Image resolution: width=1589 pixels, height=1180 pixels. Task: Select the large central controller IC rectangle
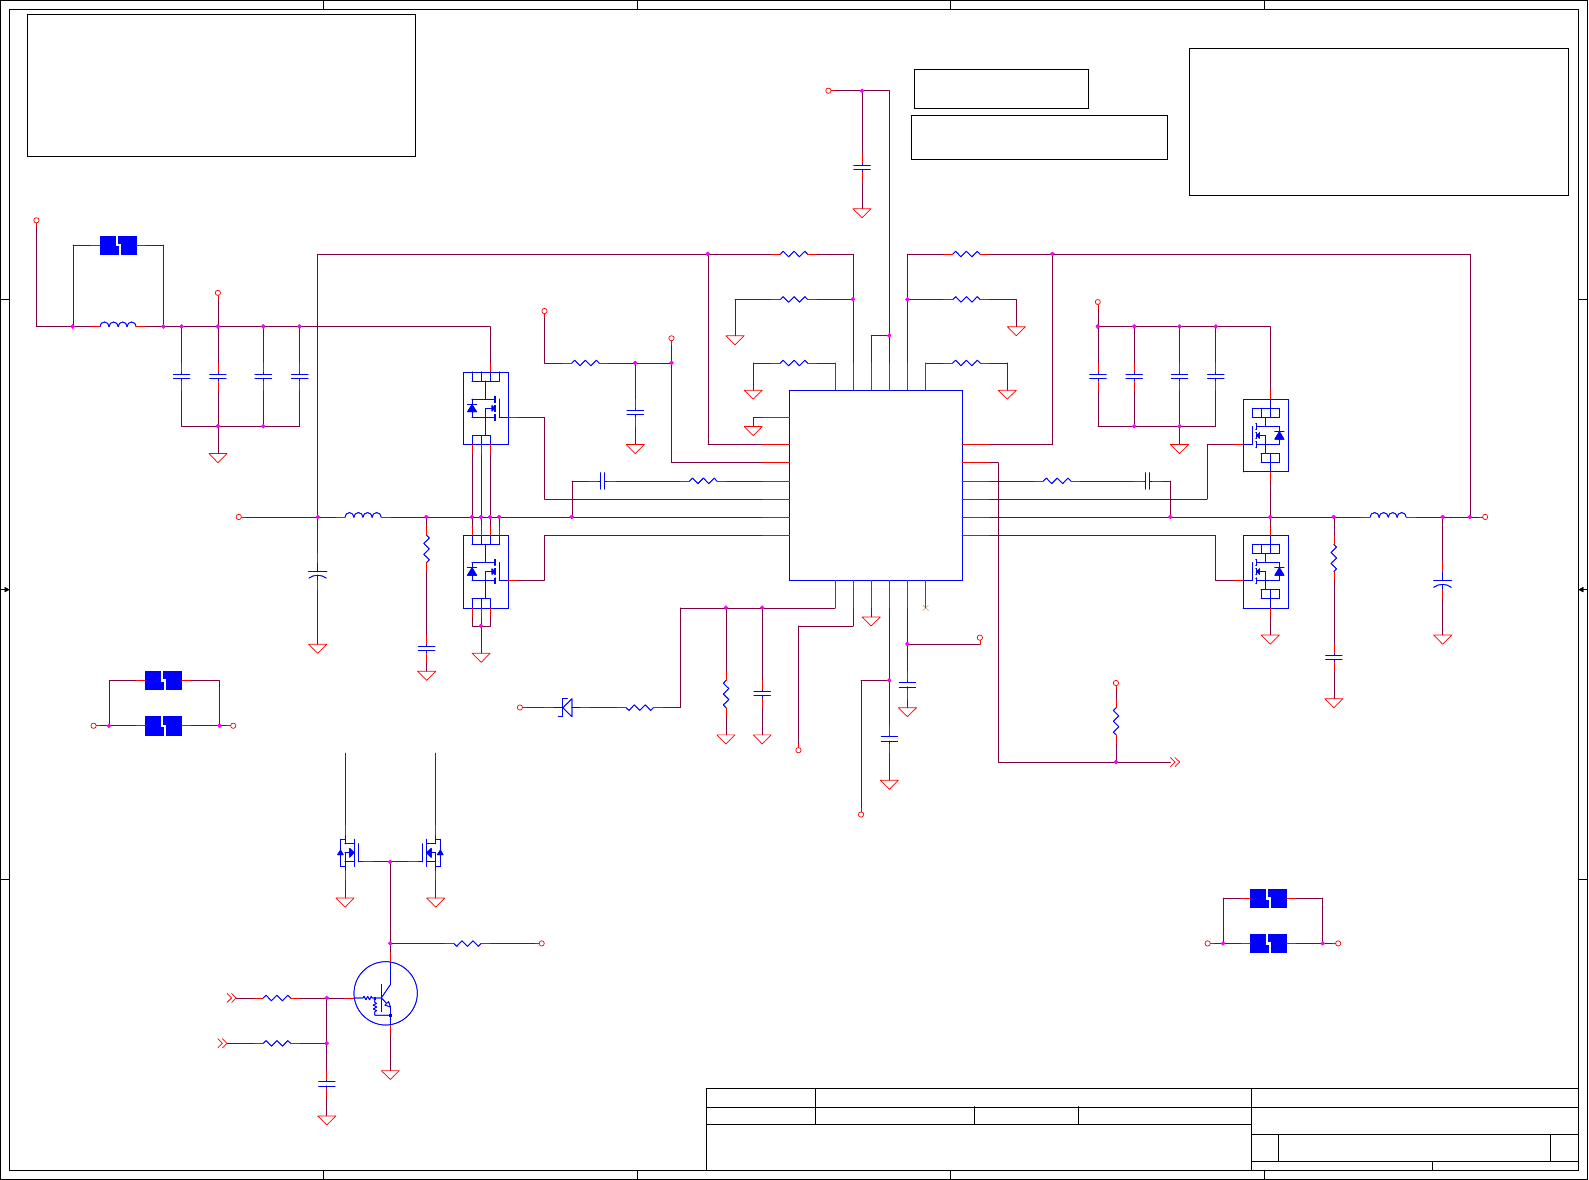pyautogui.click(x=876, y=485)
